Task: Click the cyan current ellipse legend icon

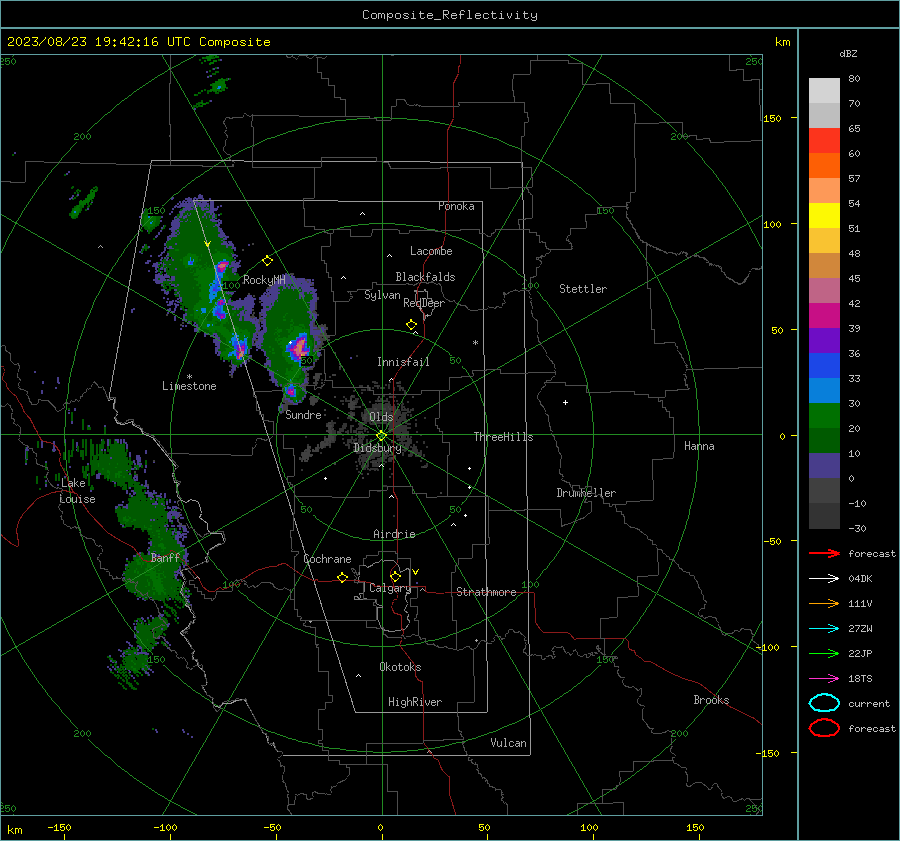Action: 824,703
